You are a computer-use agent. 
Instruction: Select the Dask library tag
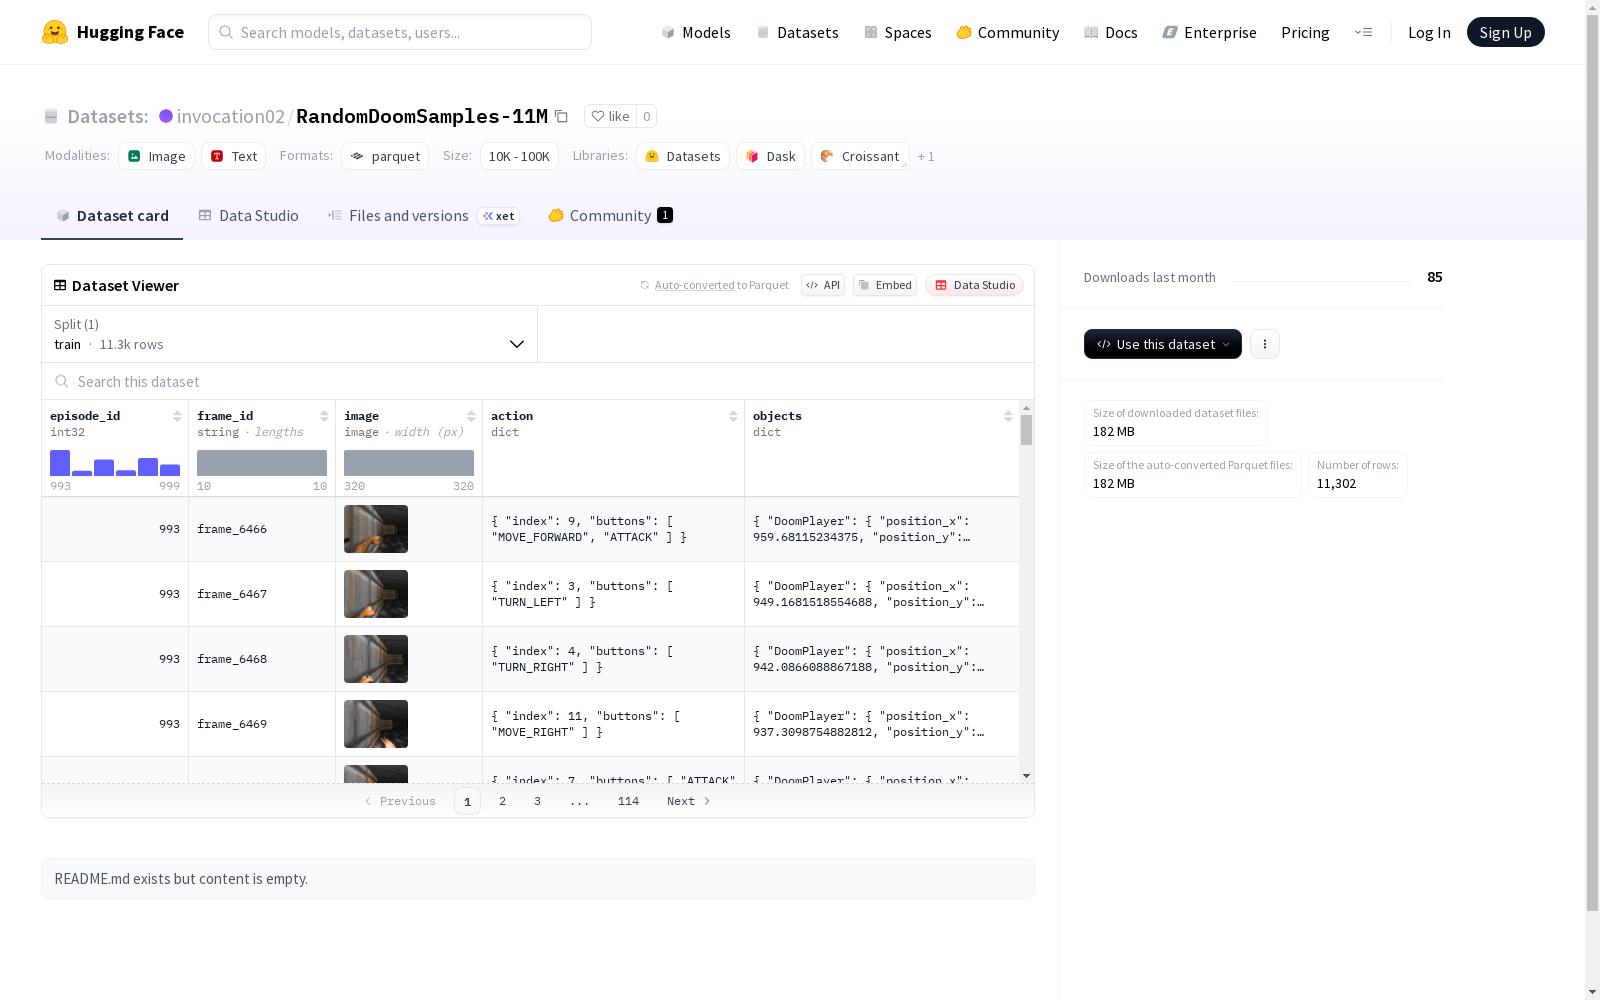pos(771,156)
